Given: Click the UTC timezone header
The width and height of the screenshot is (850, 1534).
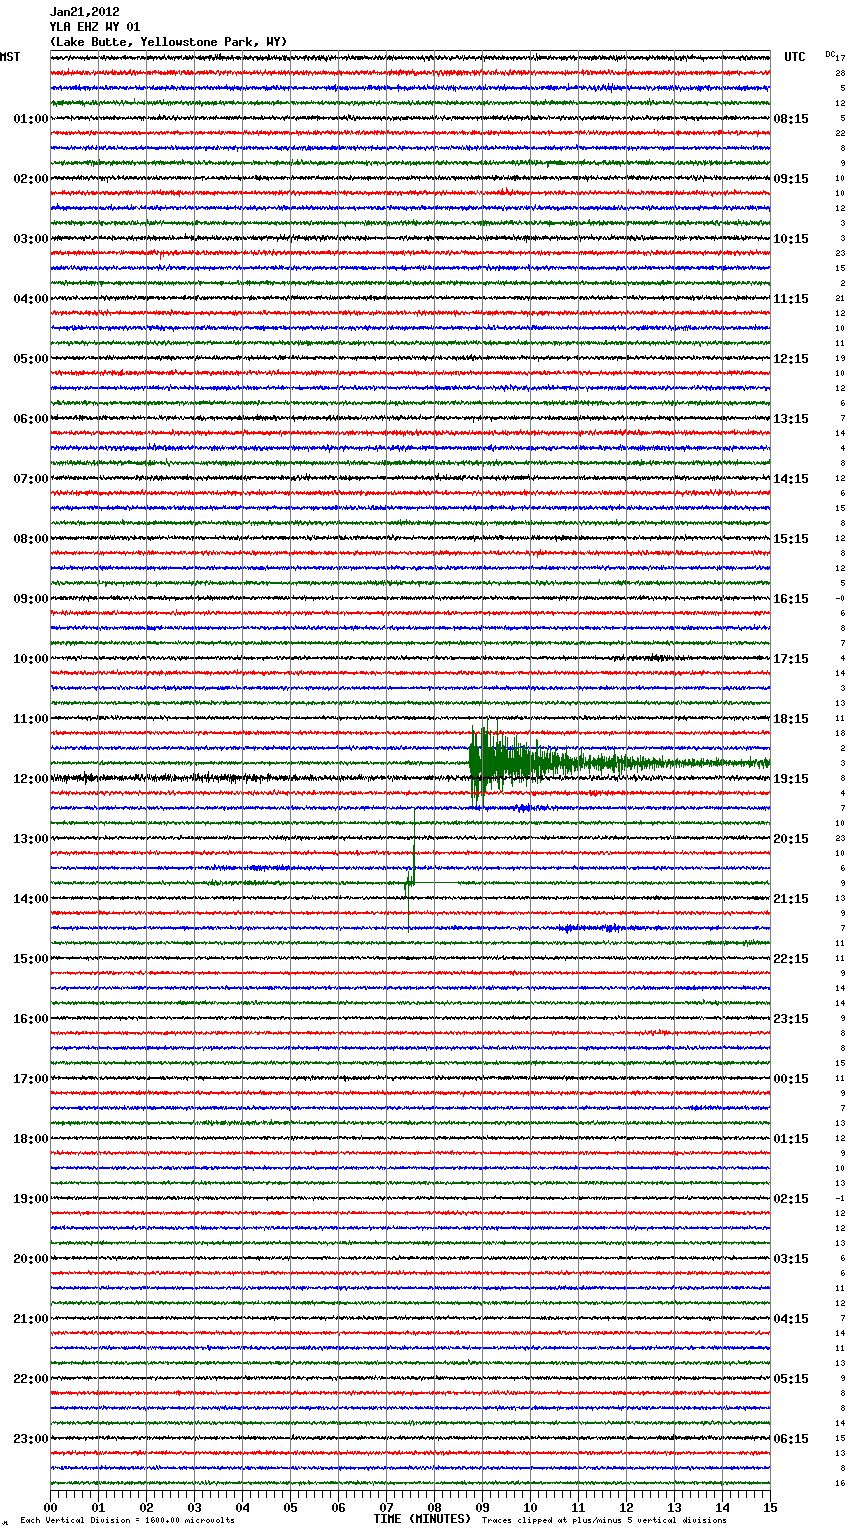Looking at the screenshot, I should point(794,57).
